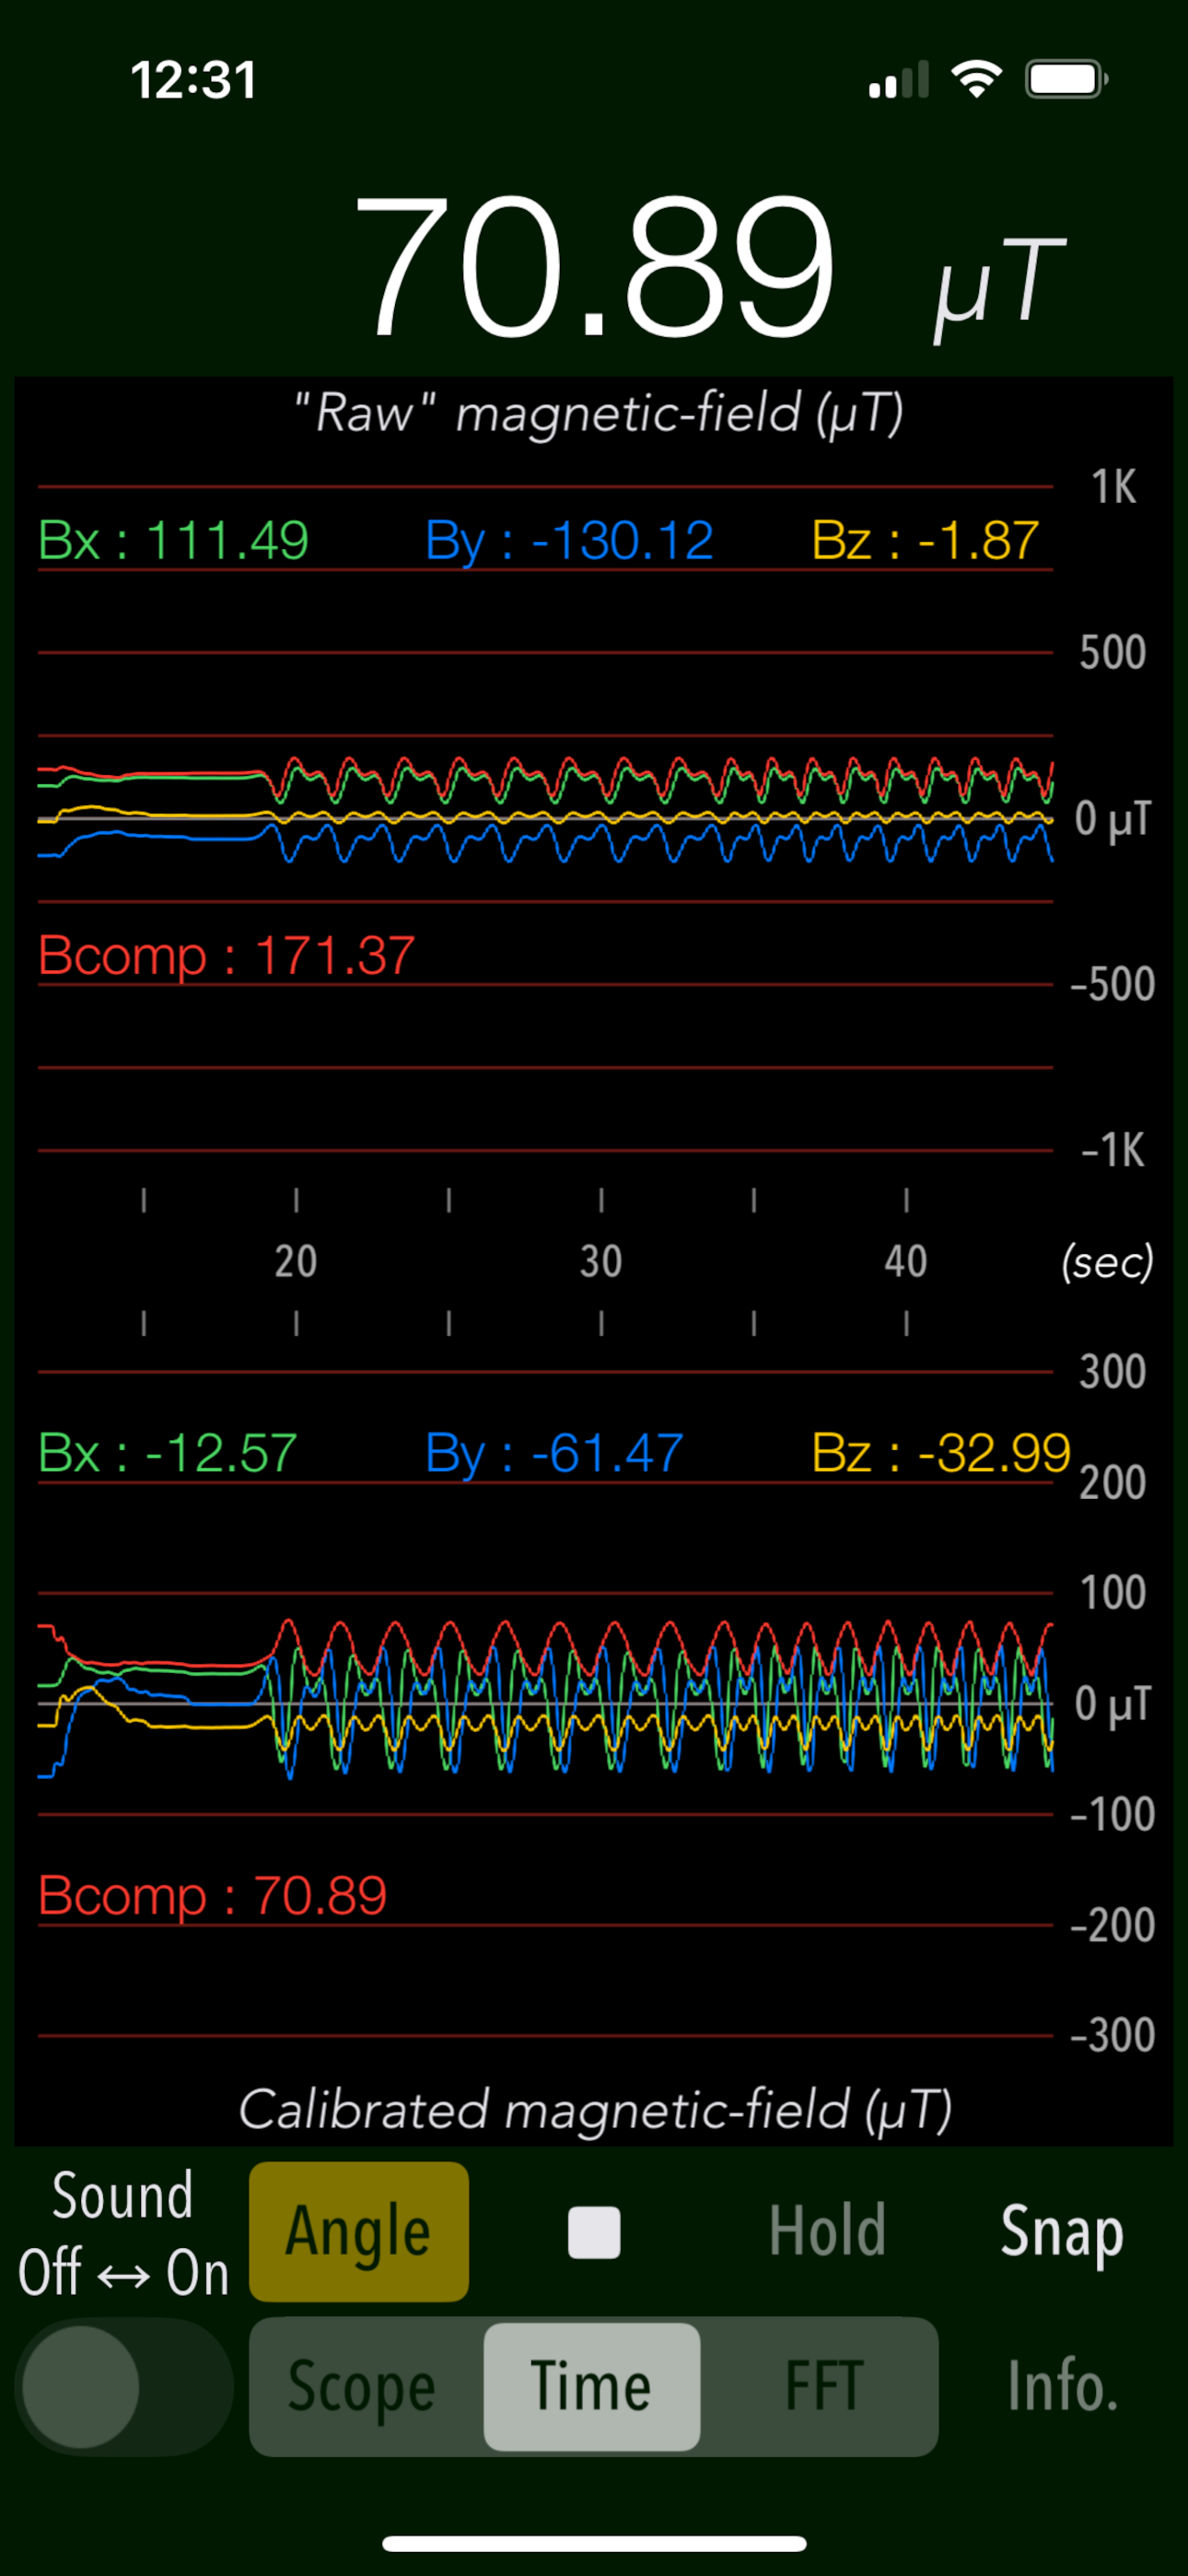The image size is (1188, 2576).
Task: Stop recording with the square stop icon
Action: [594, 2232]
